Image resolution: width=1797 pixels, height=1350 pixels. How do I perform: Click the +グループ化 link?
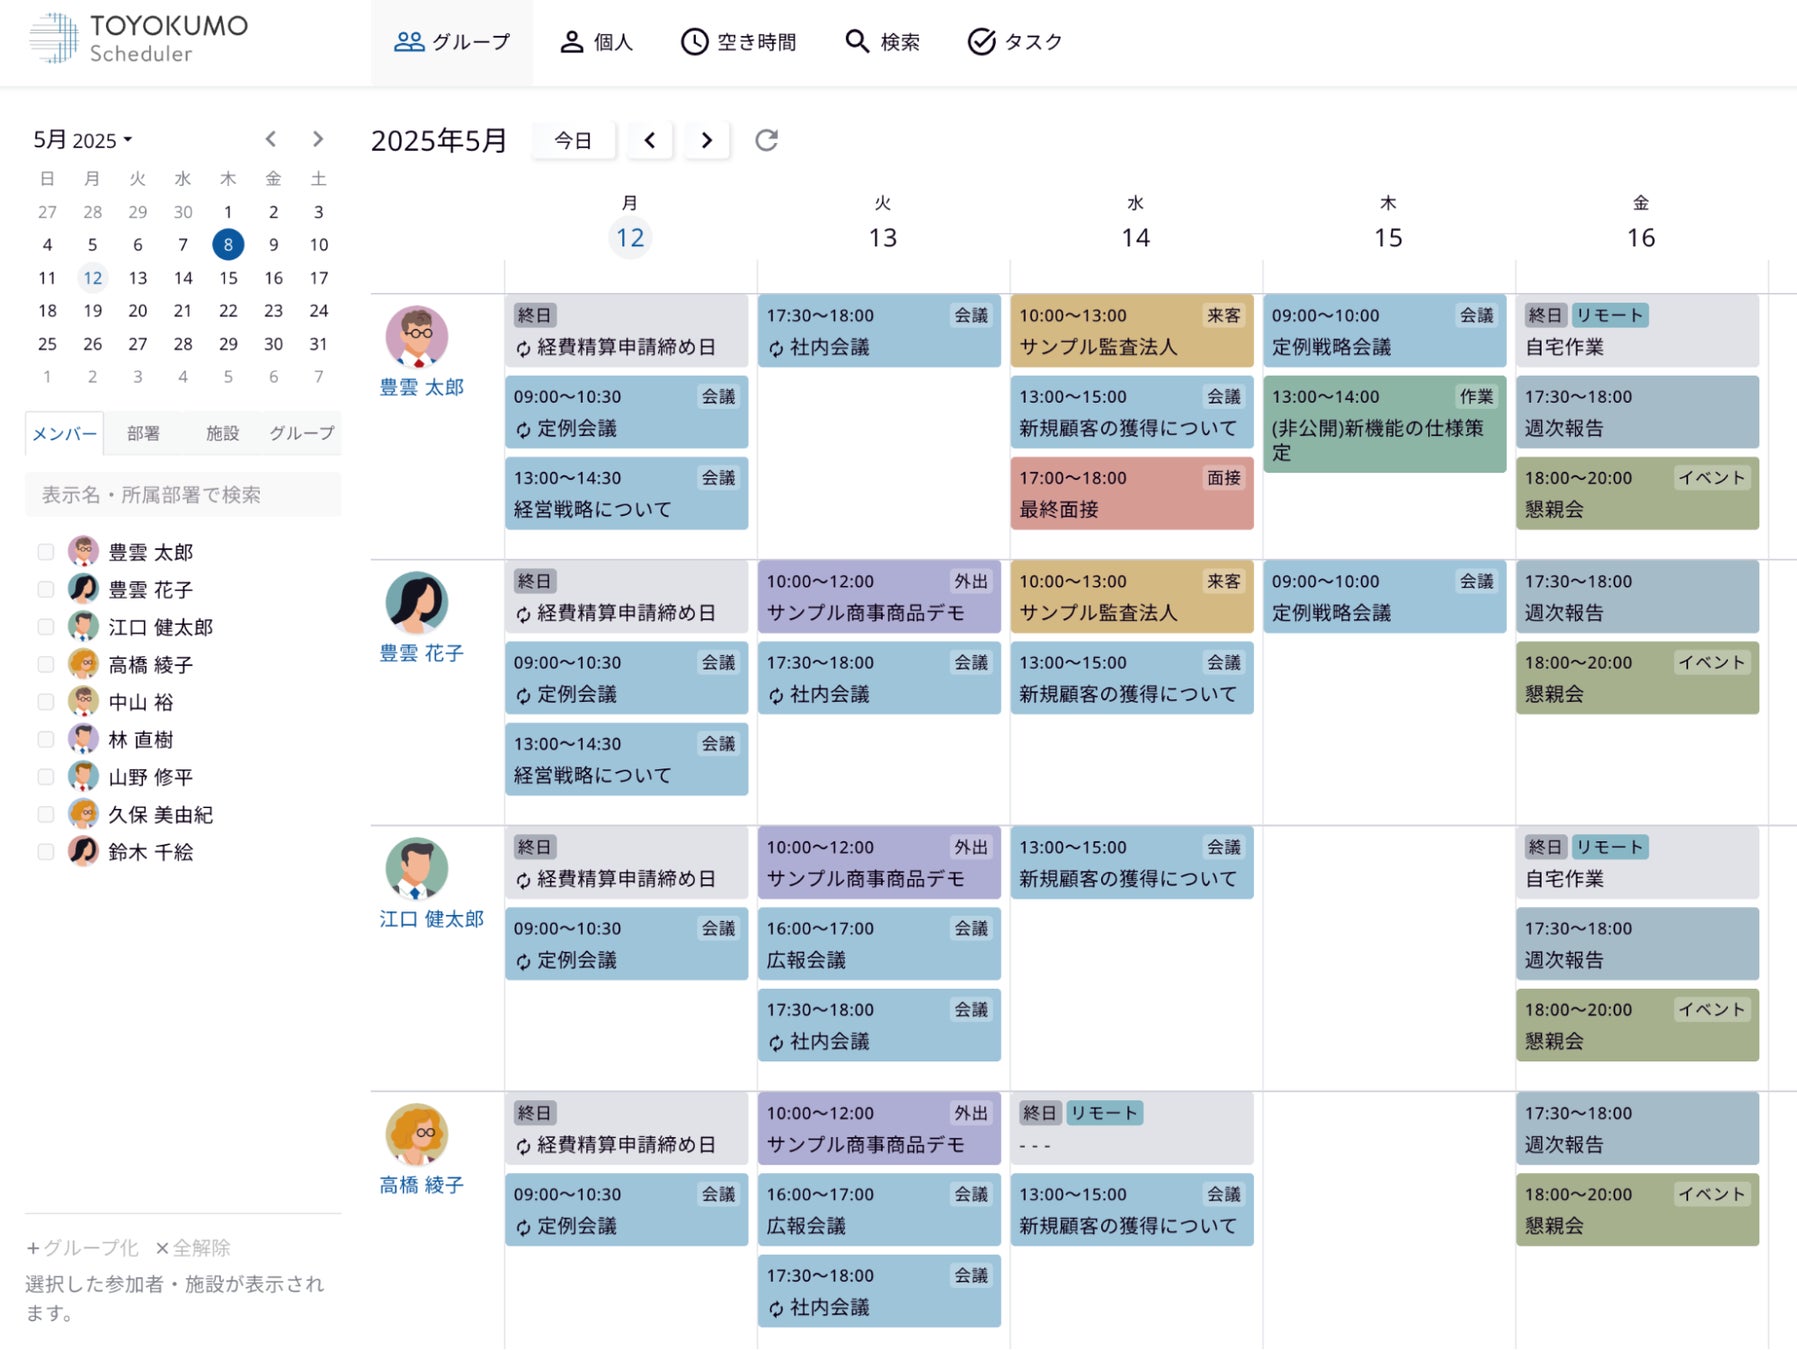(83, 1248)
